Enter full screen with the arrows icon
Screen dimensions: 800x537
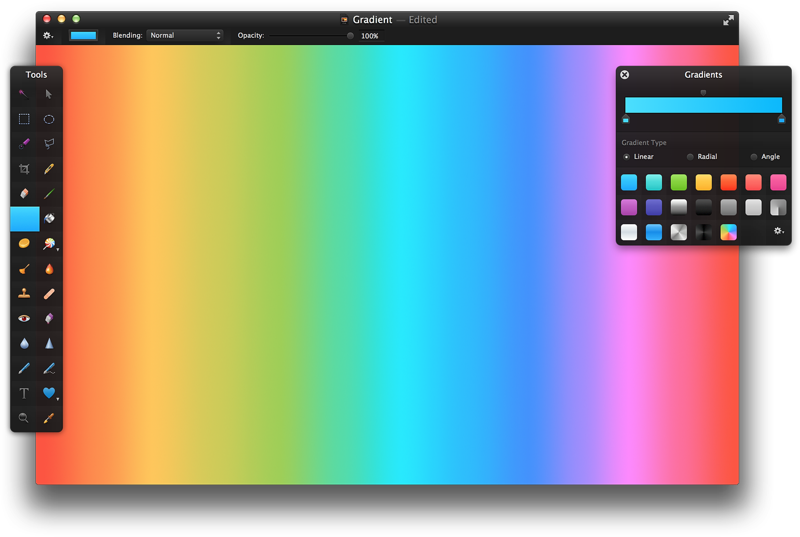click(728, 20)
